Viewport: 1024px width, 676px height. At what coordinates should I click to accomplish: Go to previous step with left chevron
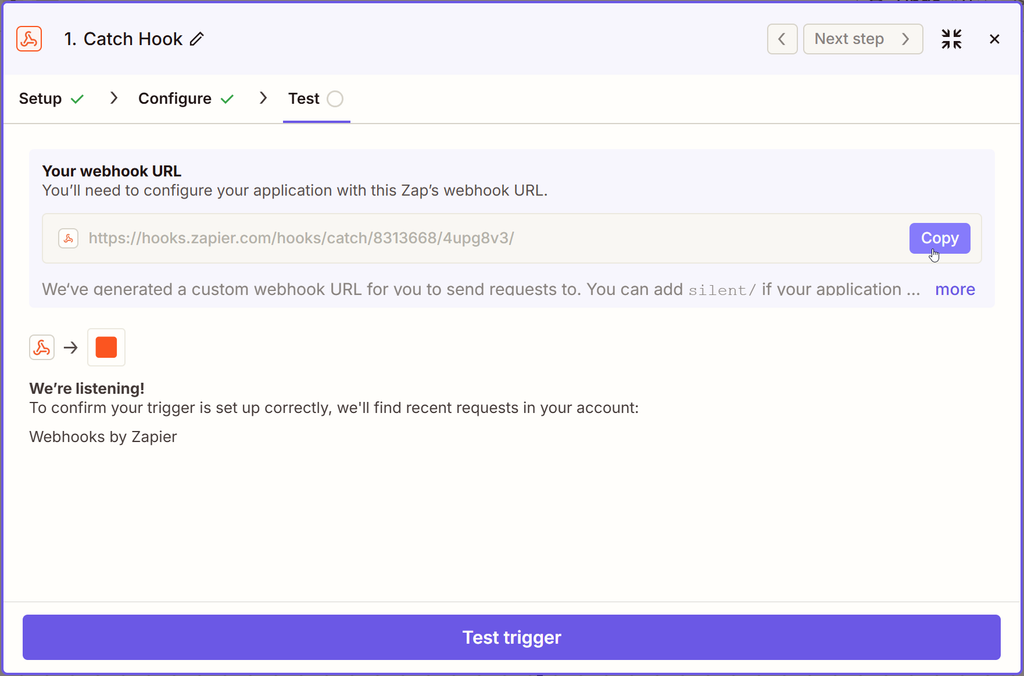click(x=782, y=39)
